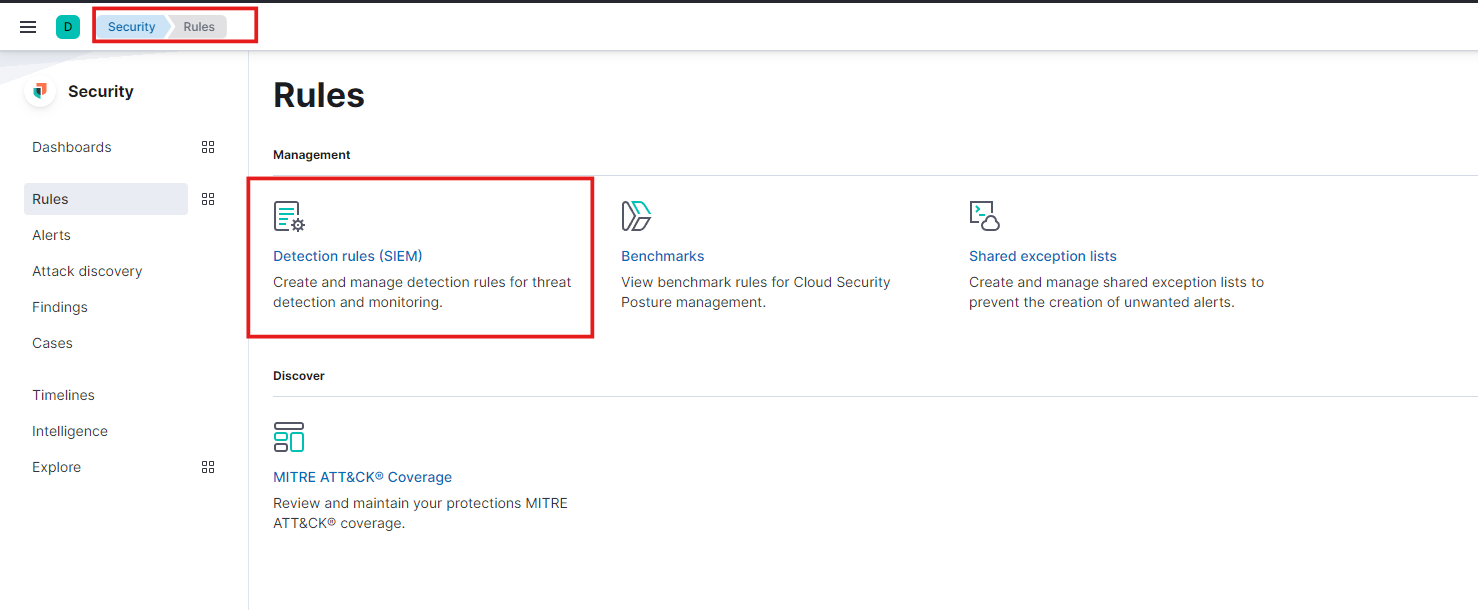
Task: Open the MITRE ATT&CK® Coverage link
Action: [x=363, y=477]
